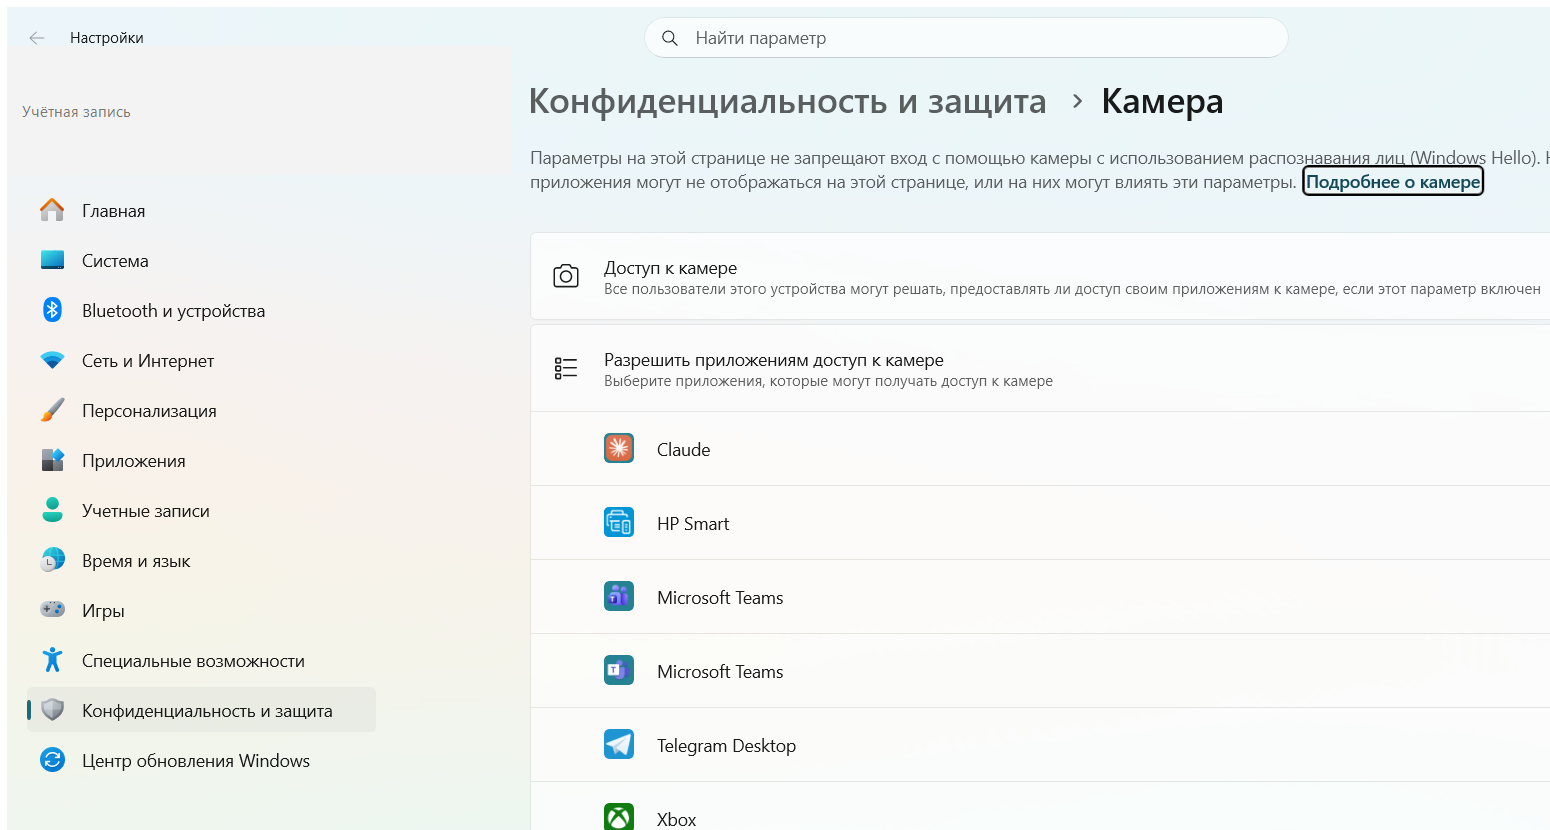Focus the Найти параметр search field

point(966,38)
